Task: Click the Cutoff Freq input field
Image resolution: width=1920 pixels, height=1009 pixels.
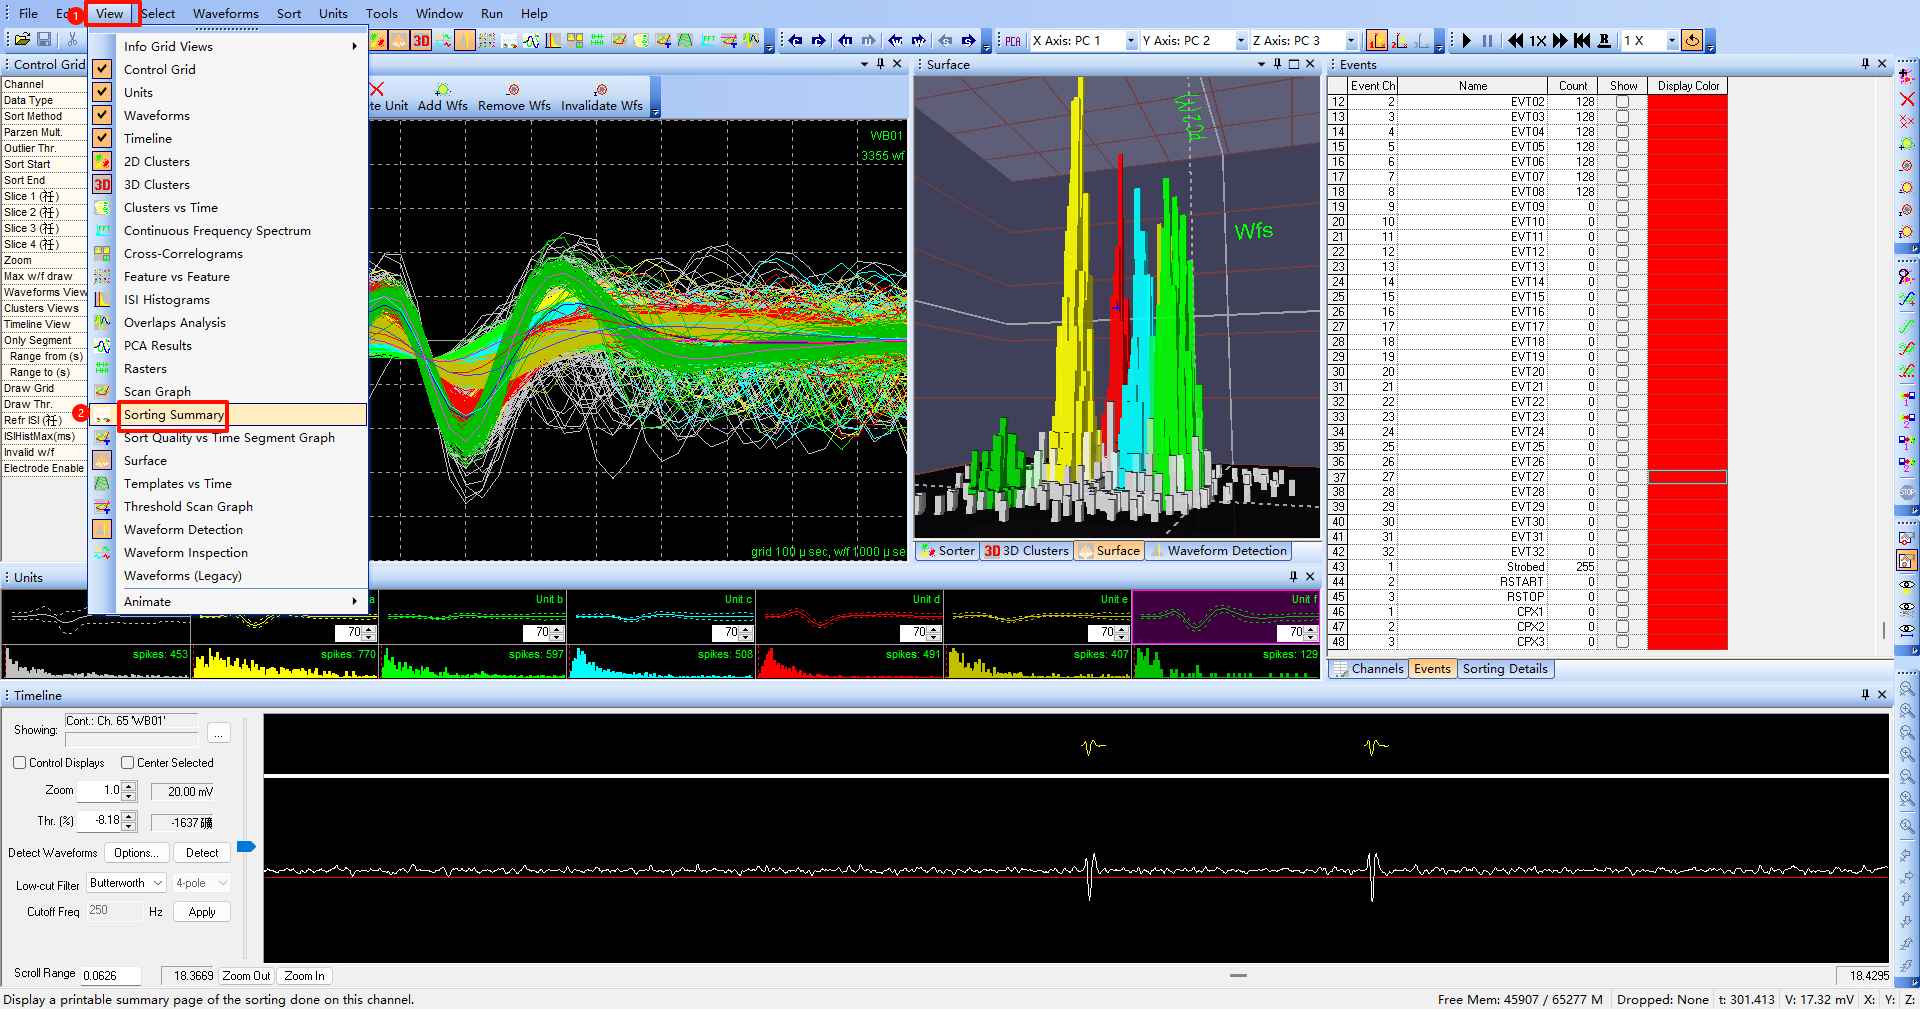Action: (x=113, y=911)
